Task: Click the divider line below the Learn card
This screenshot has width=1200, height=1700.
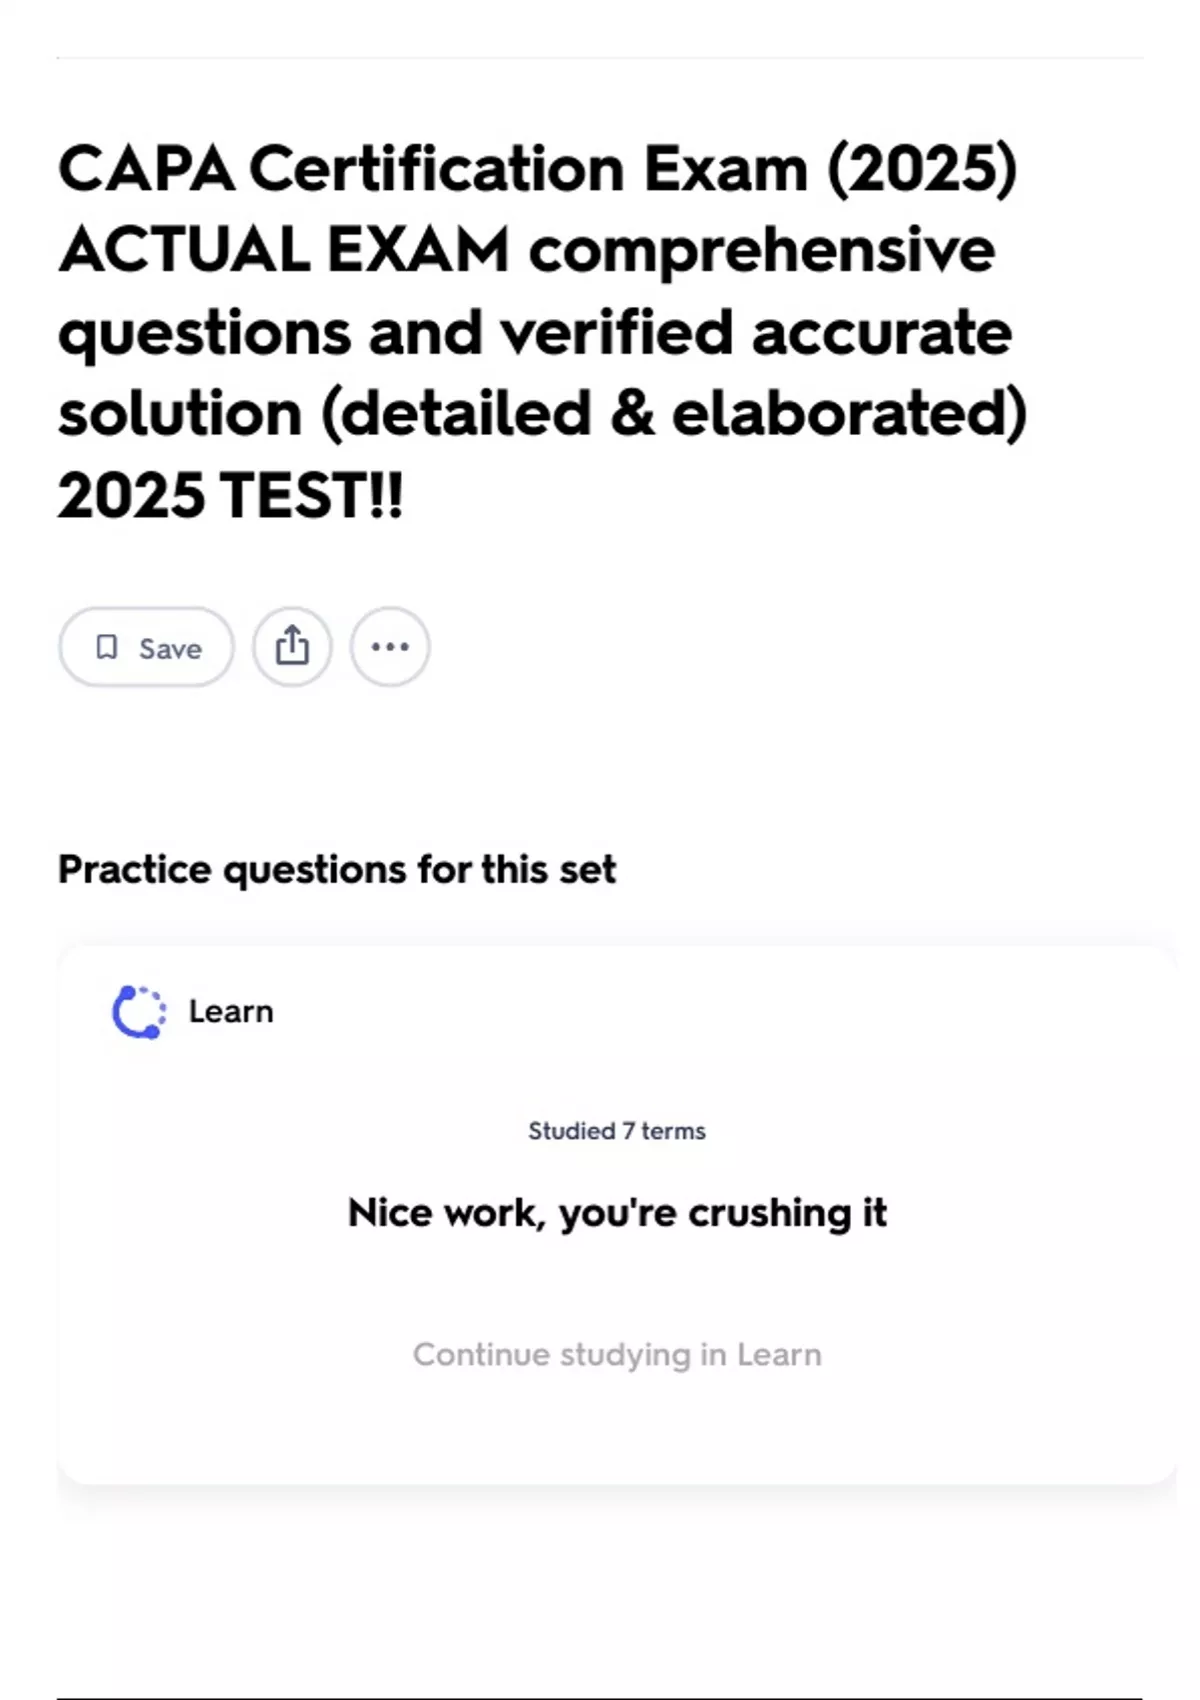Action: [x=600, y=1698]
